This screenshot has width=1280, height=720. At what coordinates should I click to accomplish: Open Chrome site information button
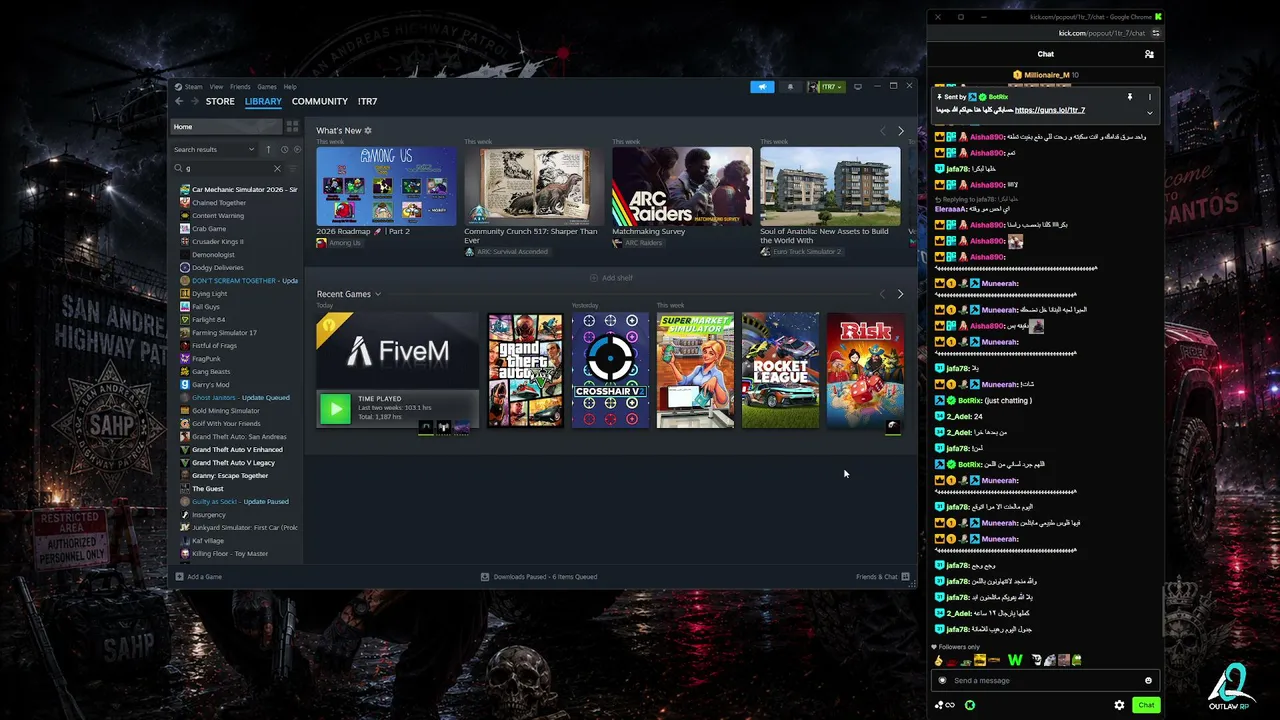click(x=1156, y=33)
